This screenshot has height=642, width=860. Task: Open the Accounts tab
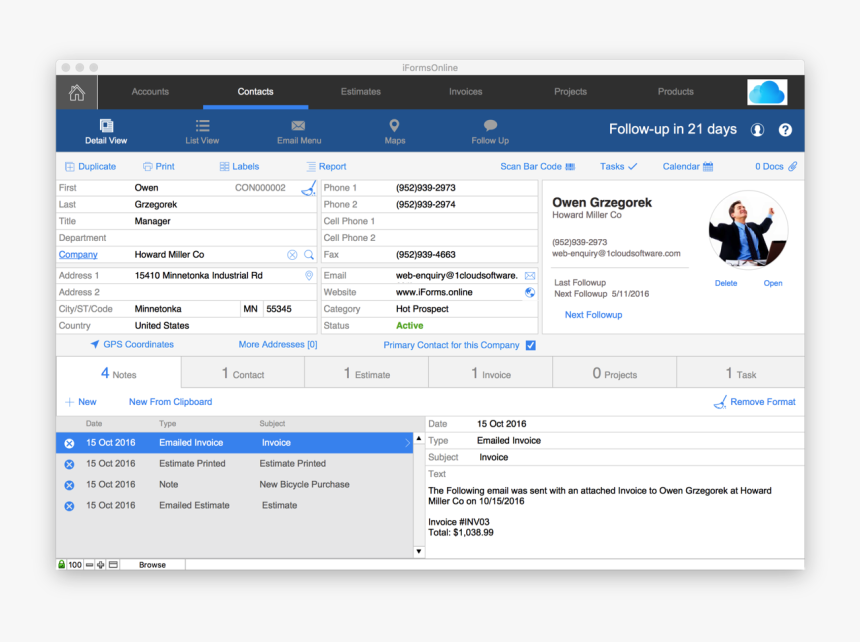click(150, 92)
